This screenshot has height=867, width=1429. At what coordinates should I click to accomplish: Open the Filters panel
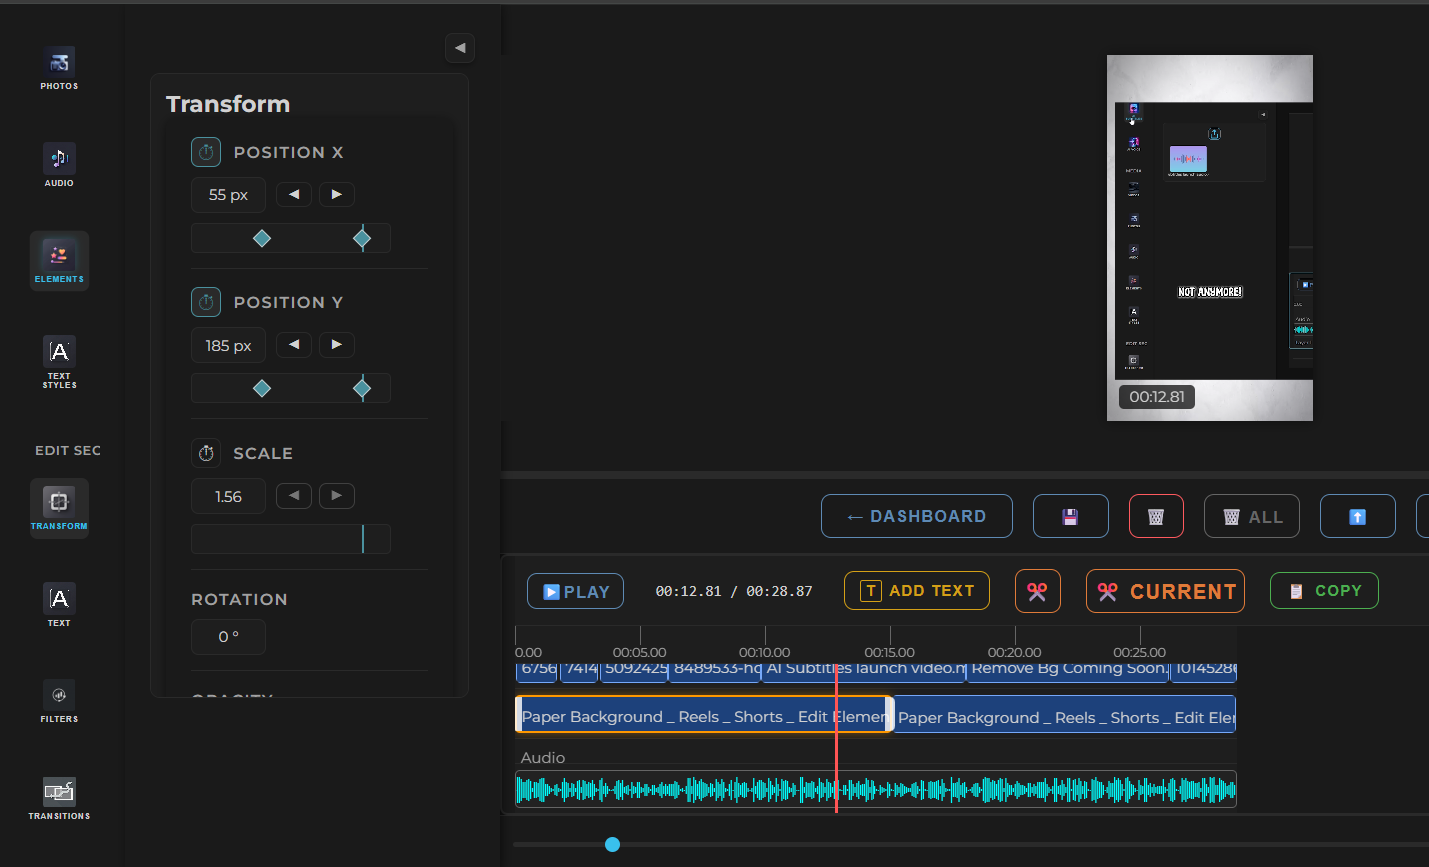(x=59, y=702)
